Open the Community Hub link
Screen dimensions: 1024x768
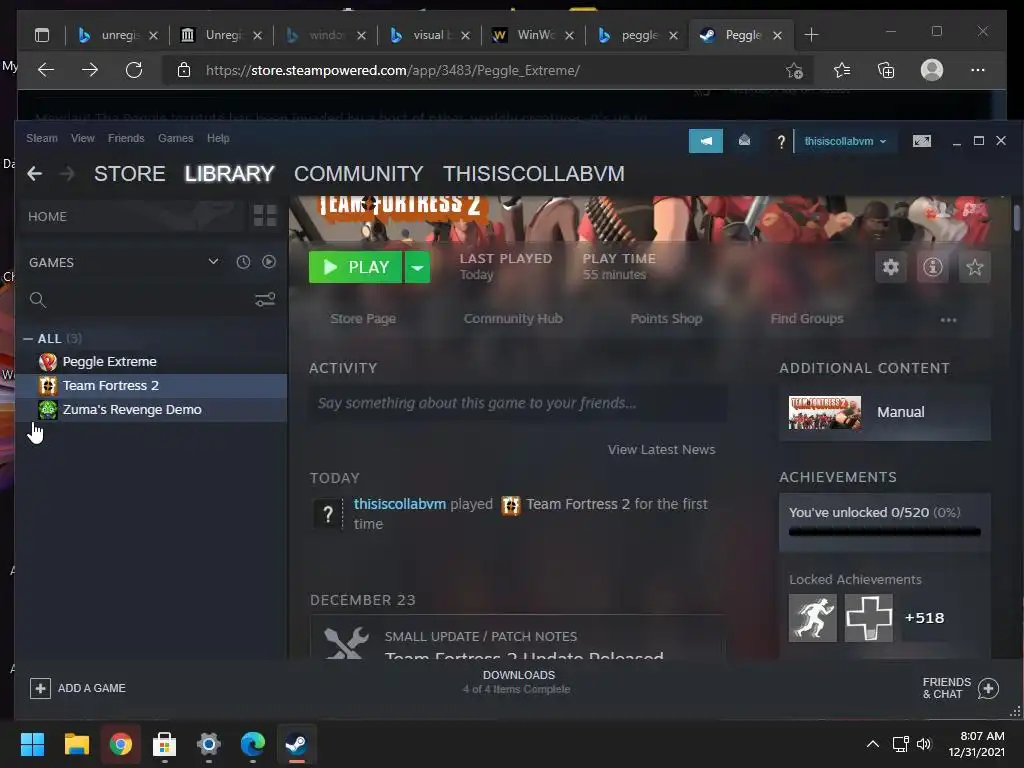tap(513, 319)
